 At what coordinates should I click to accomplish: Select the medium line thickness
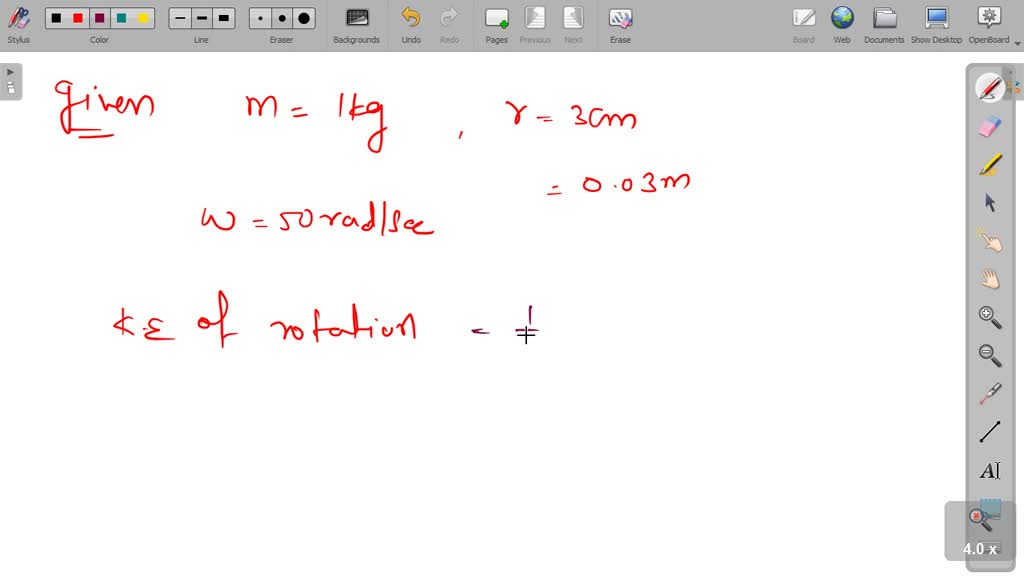201,17
